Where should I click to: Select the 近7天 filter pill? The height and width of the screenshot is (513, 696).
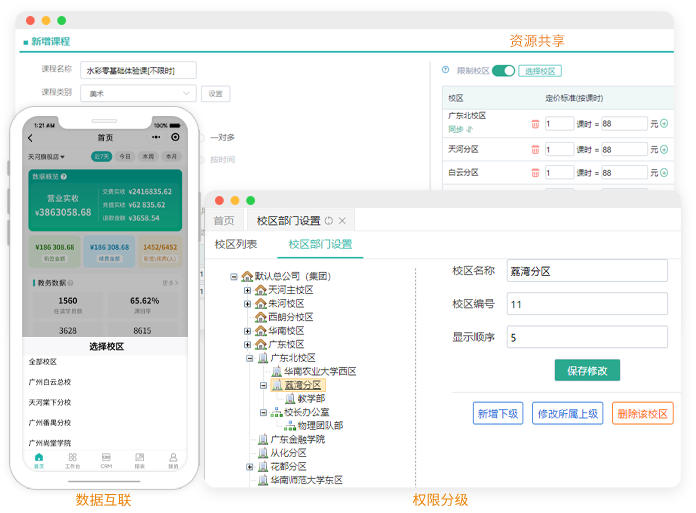[102, 156]
